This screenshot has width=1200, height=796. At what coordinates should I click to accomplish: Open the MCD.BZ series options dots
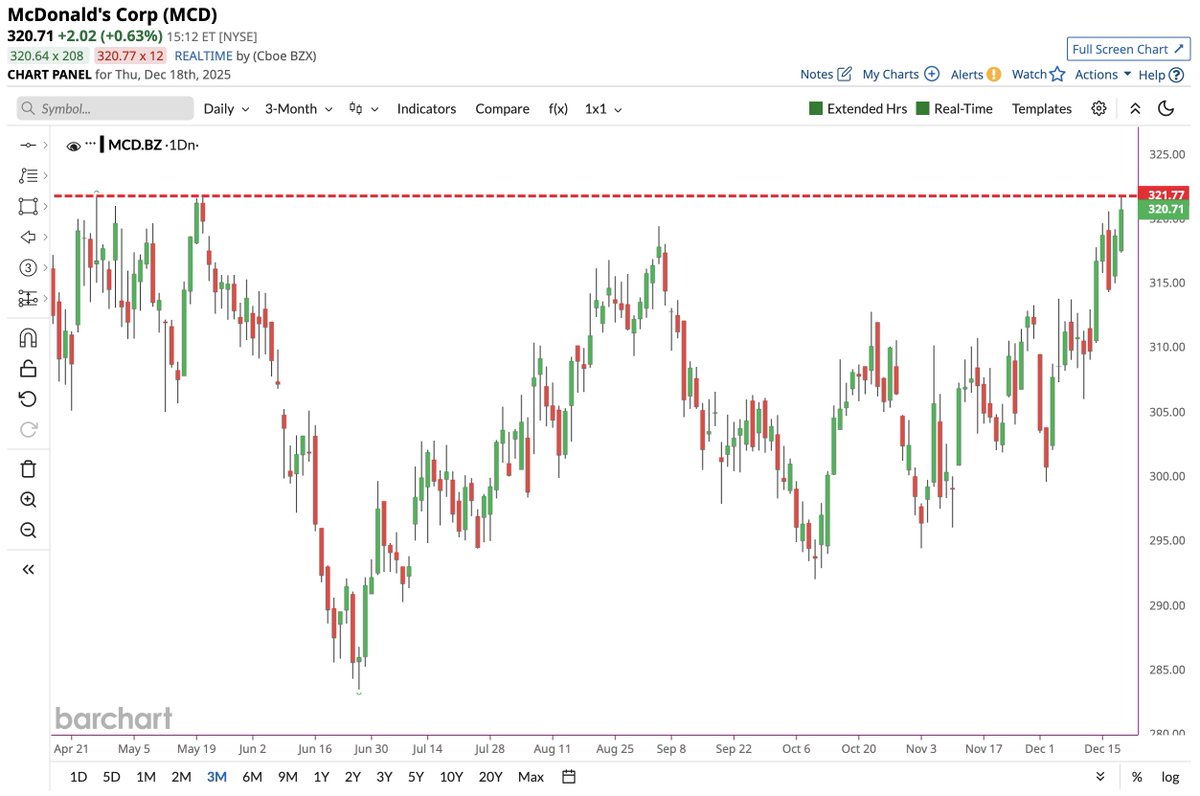click(90, 144)
